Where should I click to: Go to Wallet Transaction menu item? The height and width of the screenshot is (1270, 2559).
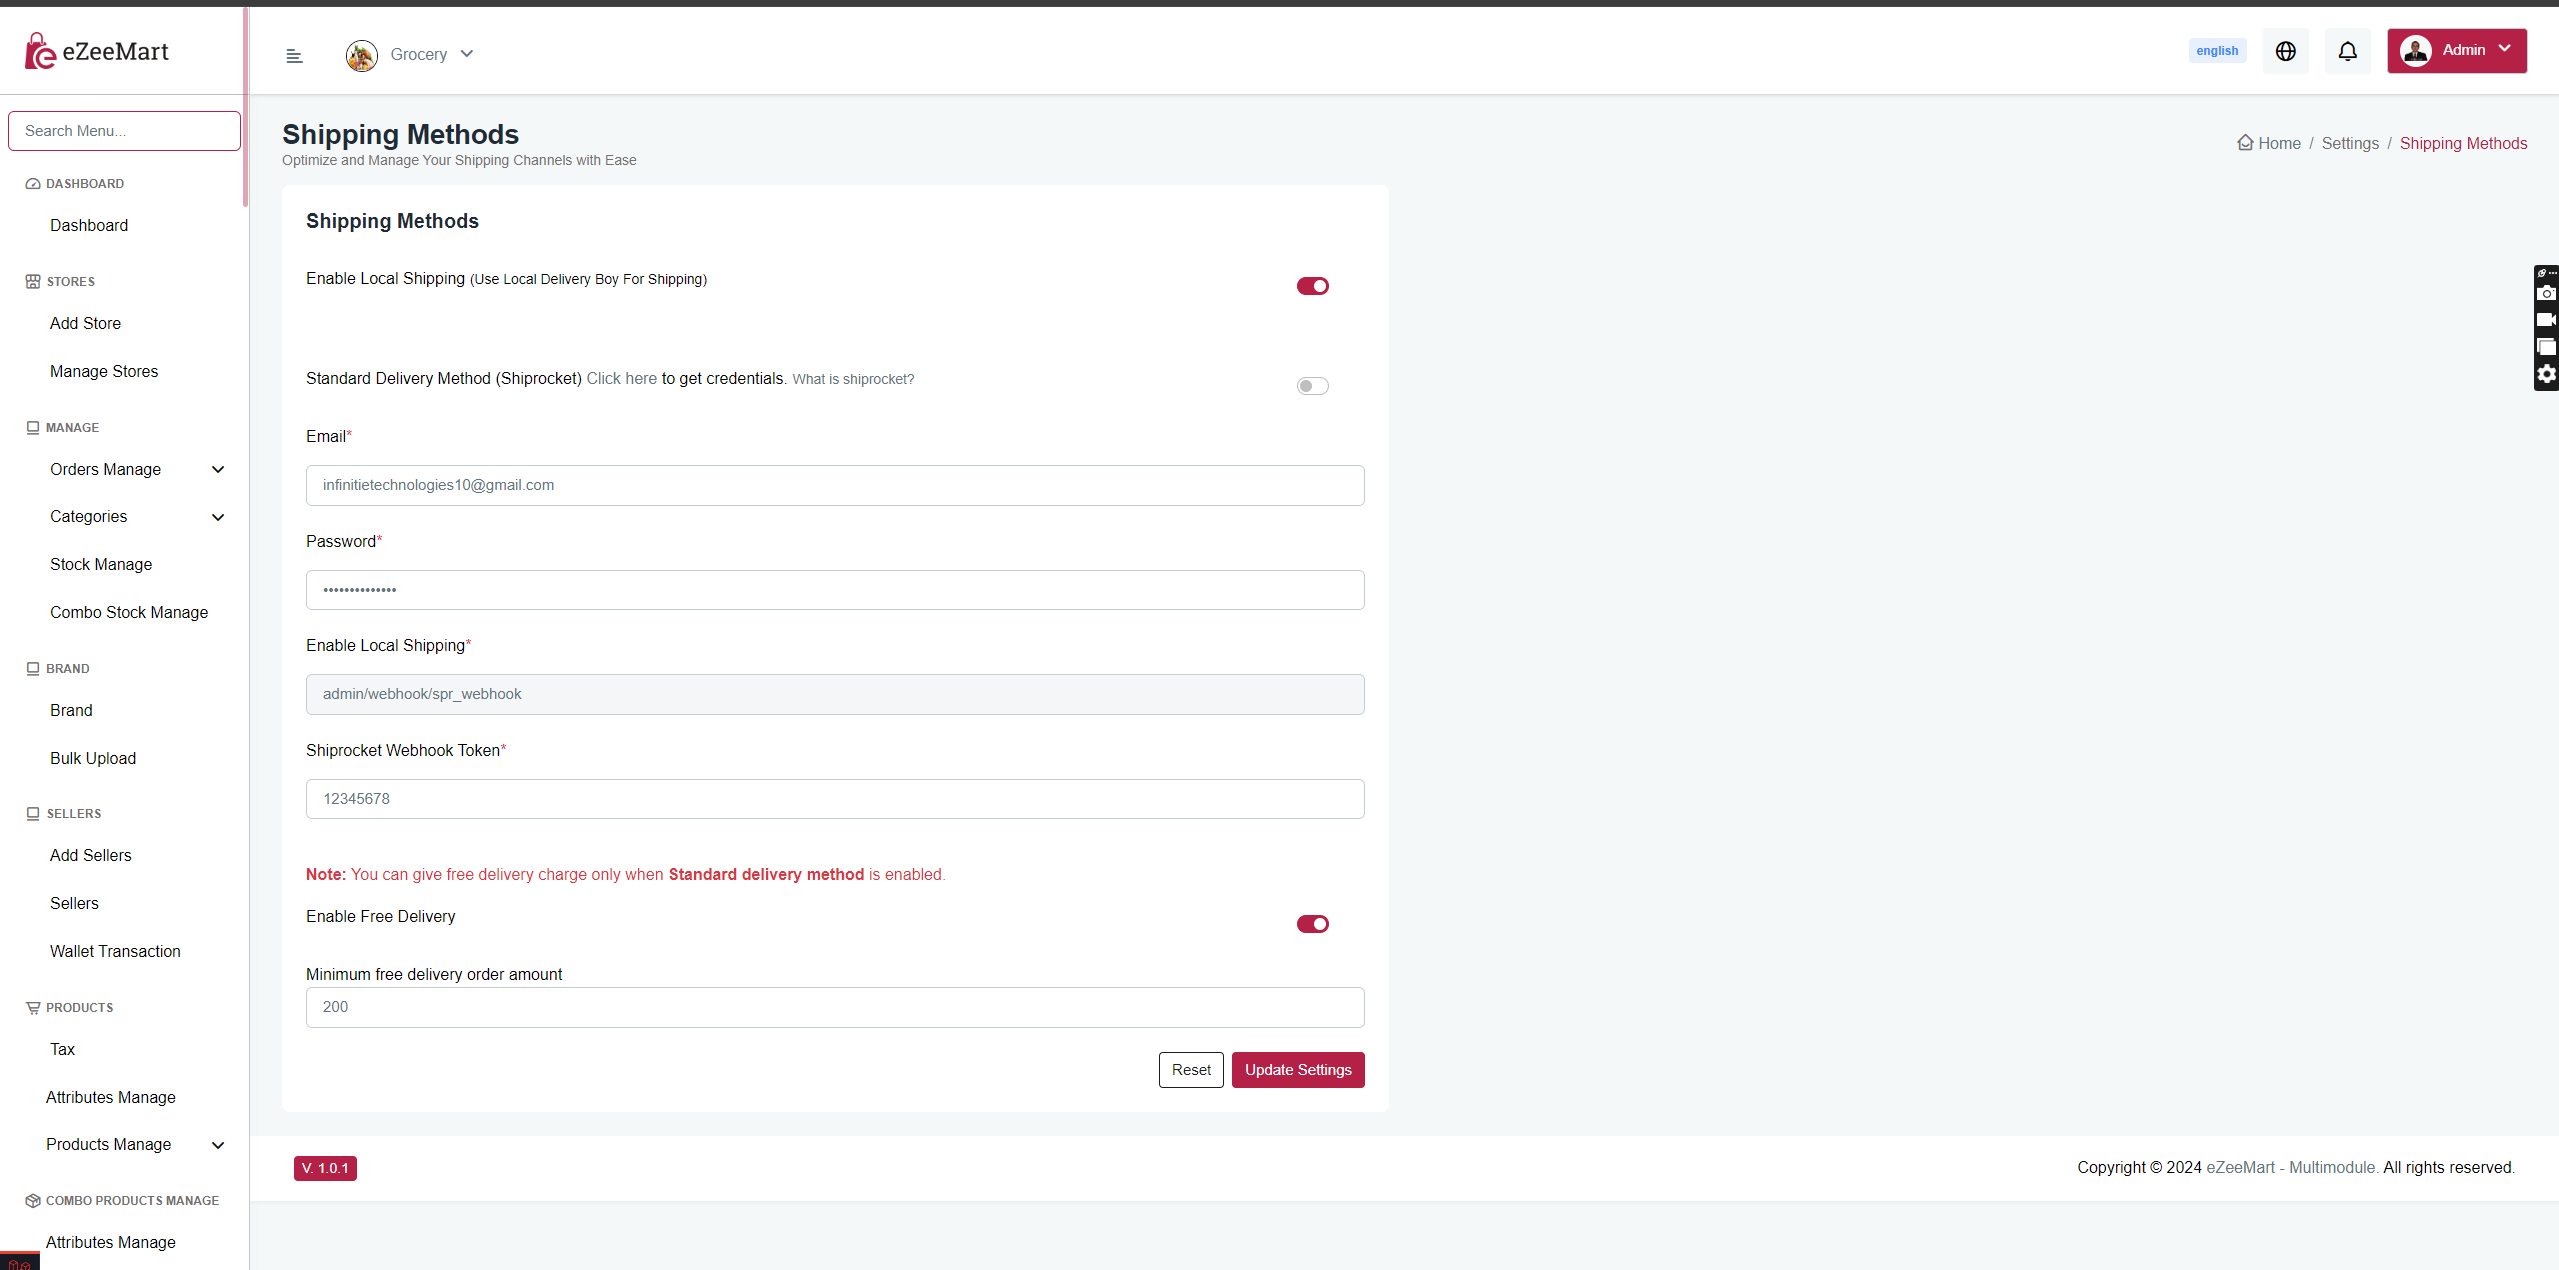[x=115, y=951]
